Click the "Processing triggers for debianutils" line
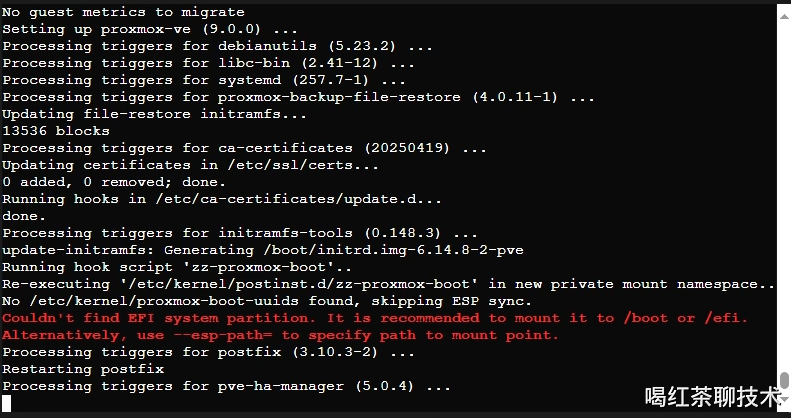This screenshot has height=418, width=791. [x=217, y=46]
